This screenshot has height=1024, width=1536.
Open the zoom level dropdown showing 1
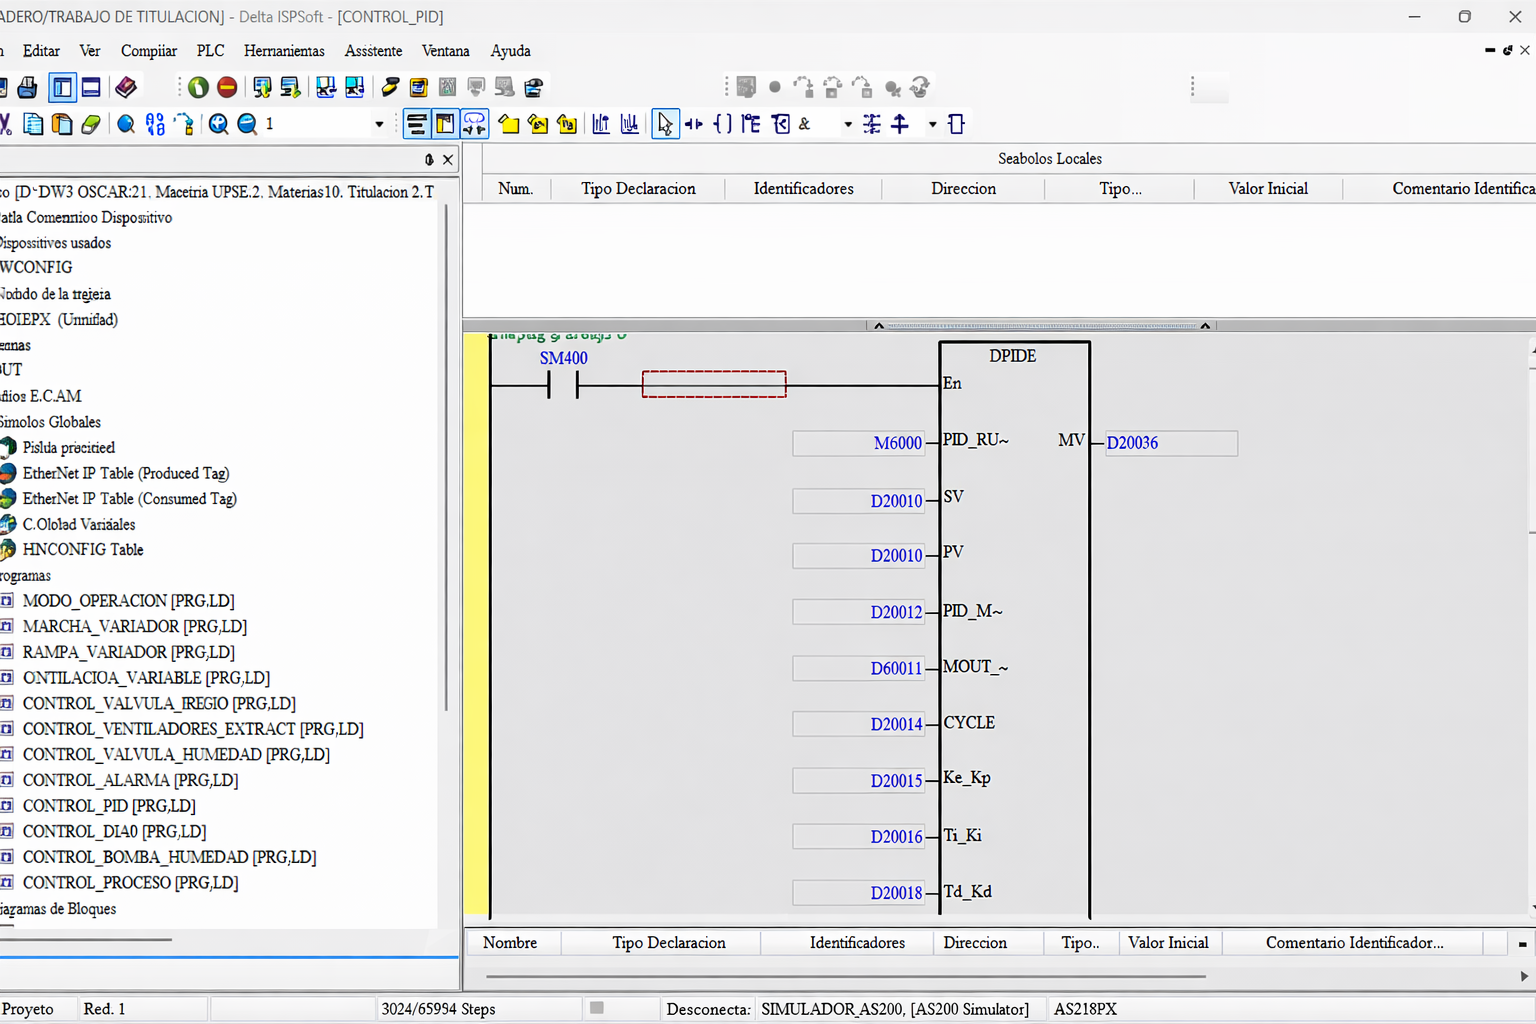[x=379, y=124]
